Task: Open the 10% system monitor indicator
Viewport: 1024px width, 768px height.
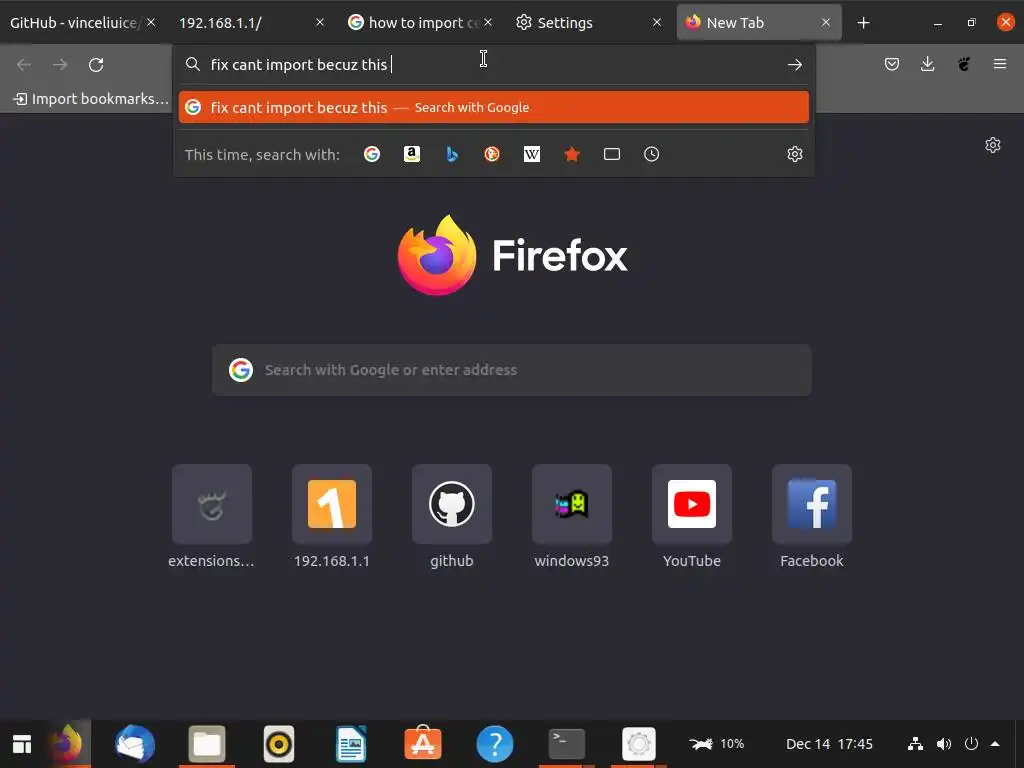Action: point(716,744)
